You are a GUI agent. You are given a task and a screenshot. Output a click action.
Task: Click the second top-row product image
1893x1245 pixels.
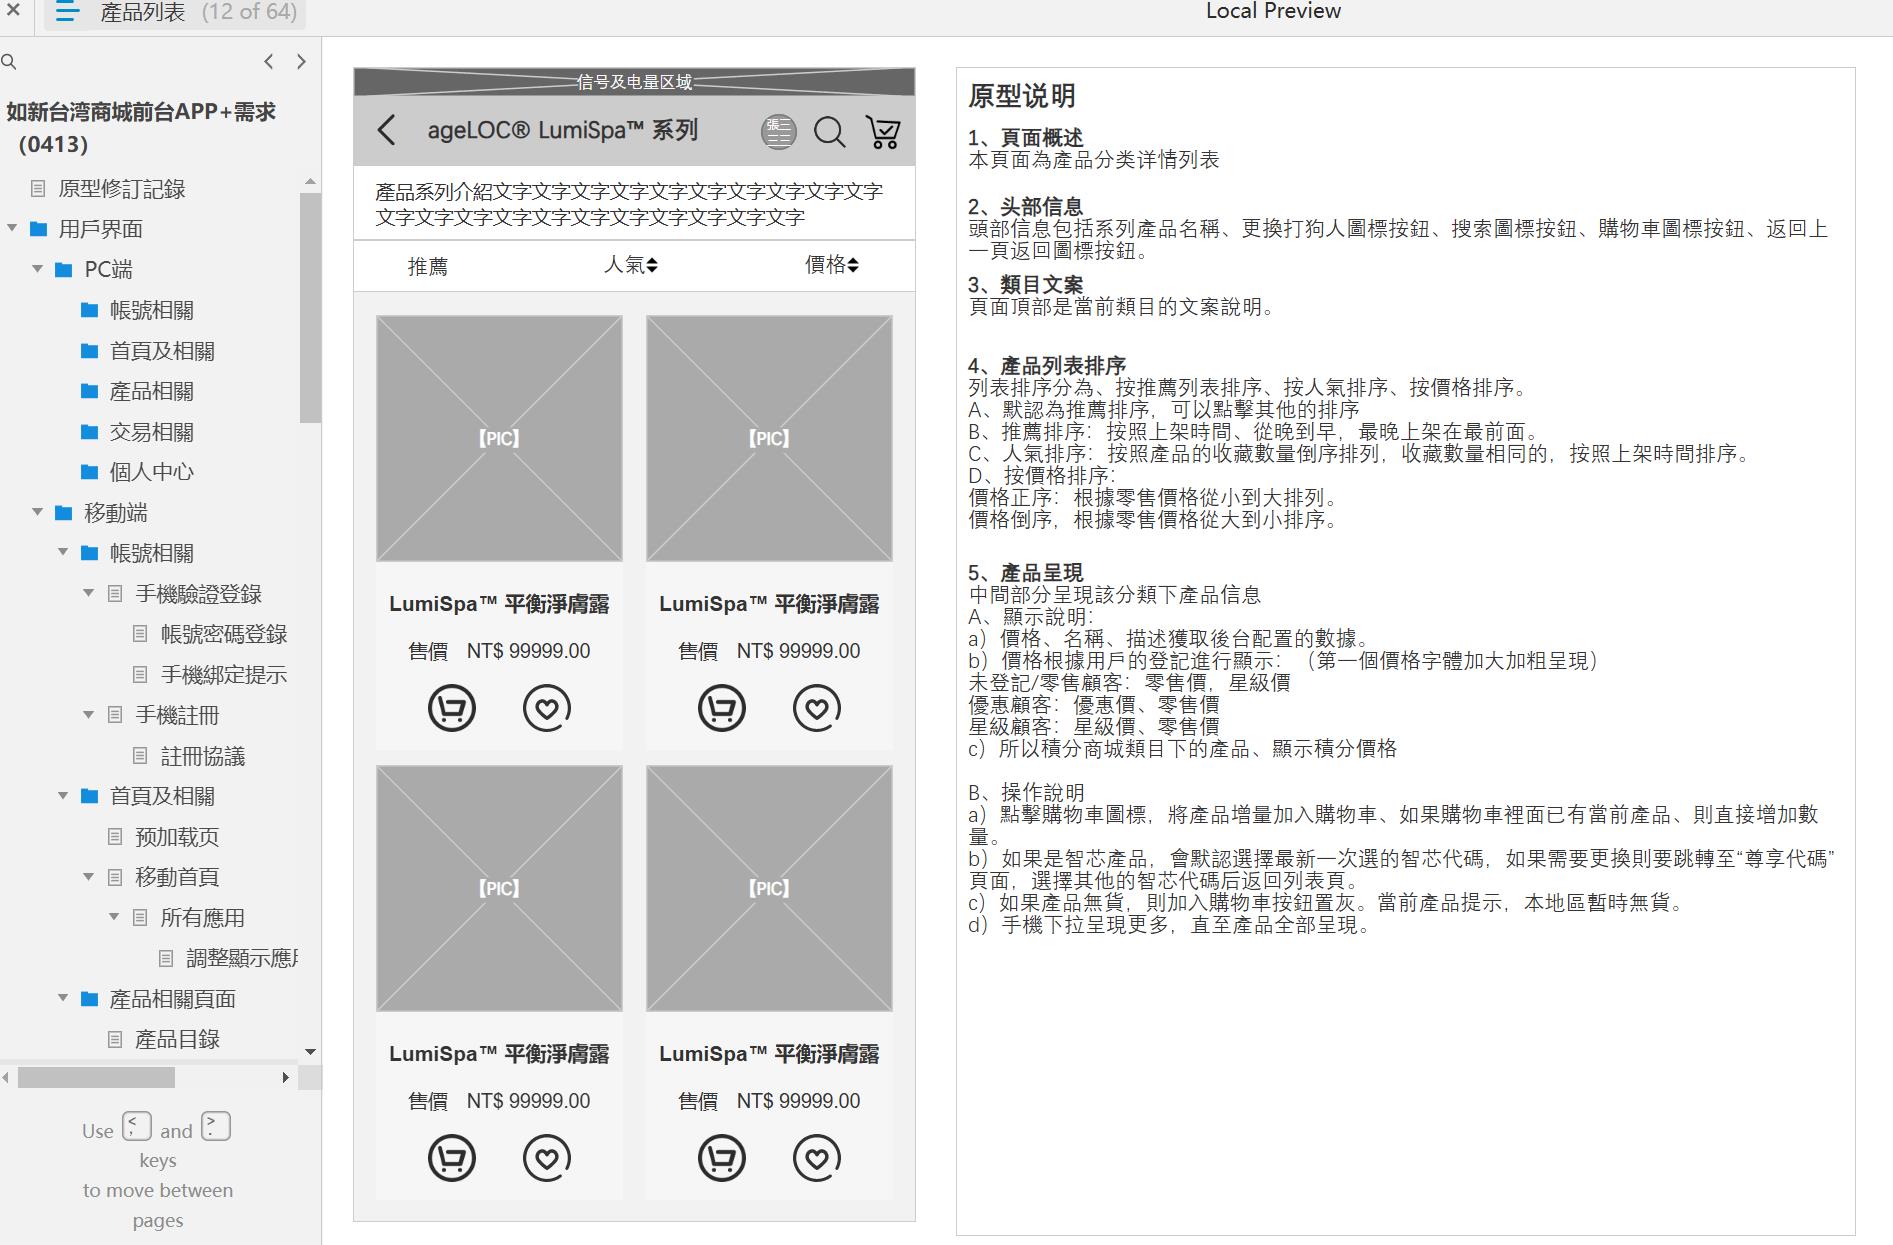pos(769,438)
